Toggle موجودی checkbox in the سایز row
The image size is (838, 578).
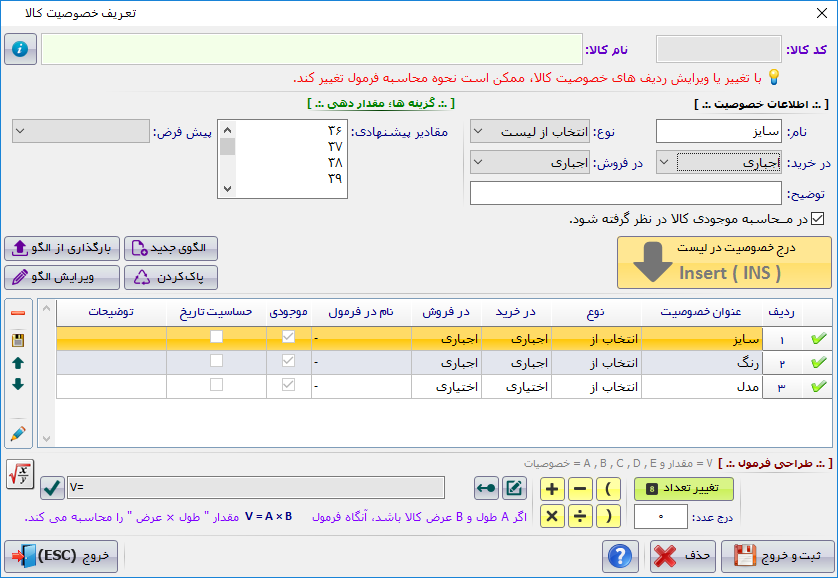tap(289, 337)
